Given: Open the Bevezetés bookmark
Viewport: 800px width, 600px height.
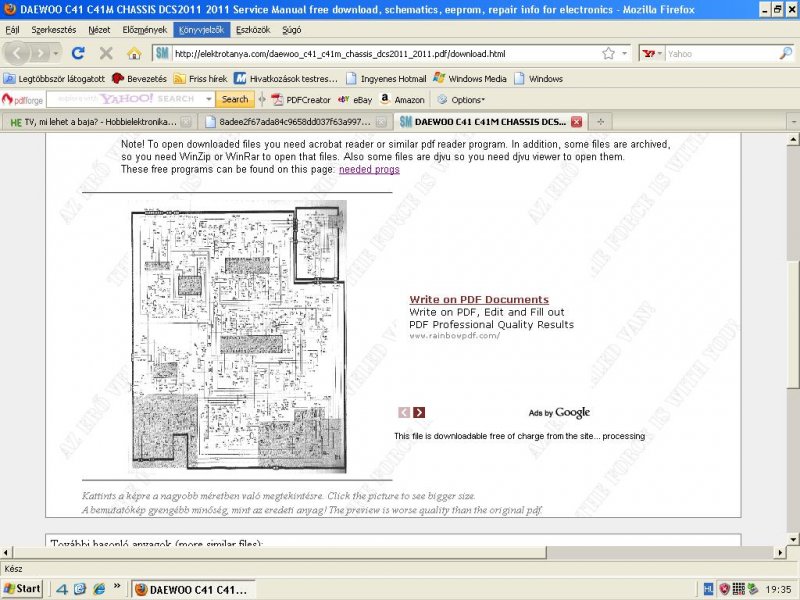Looking at the screenshot, I should 139,79.
